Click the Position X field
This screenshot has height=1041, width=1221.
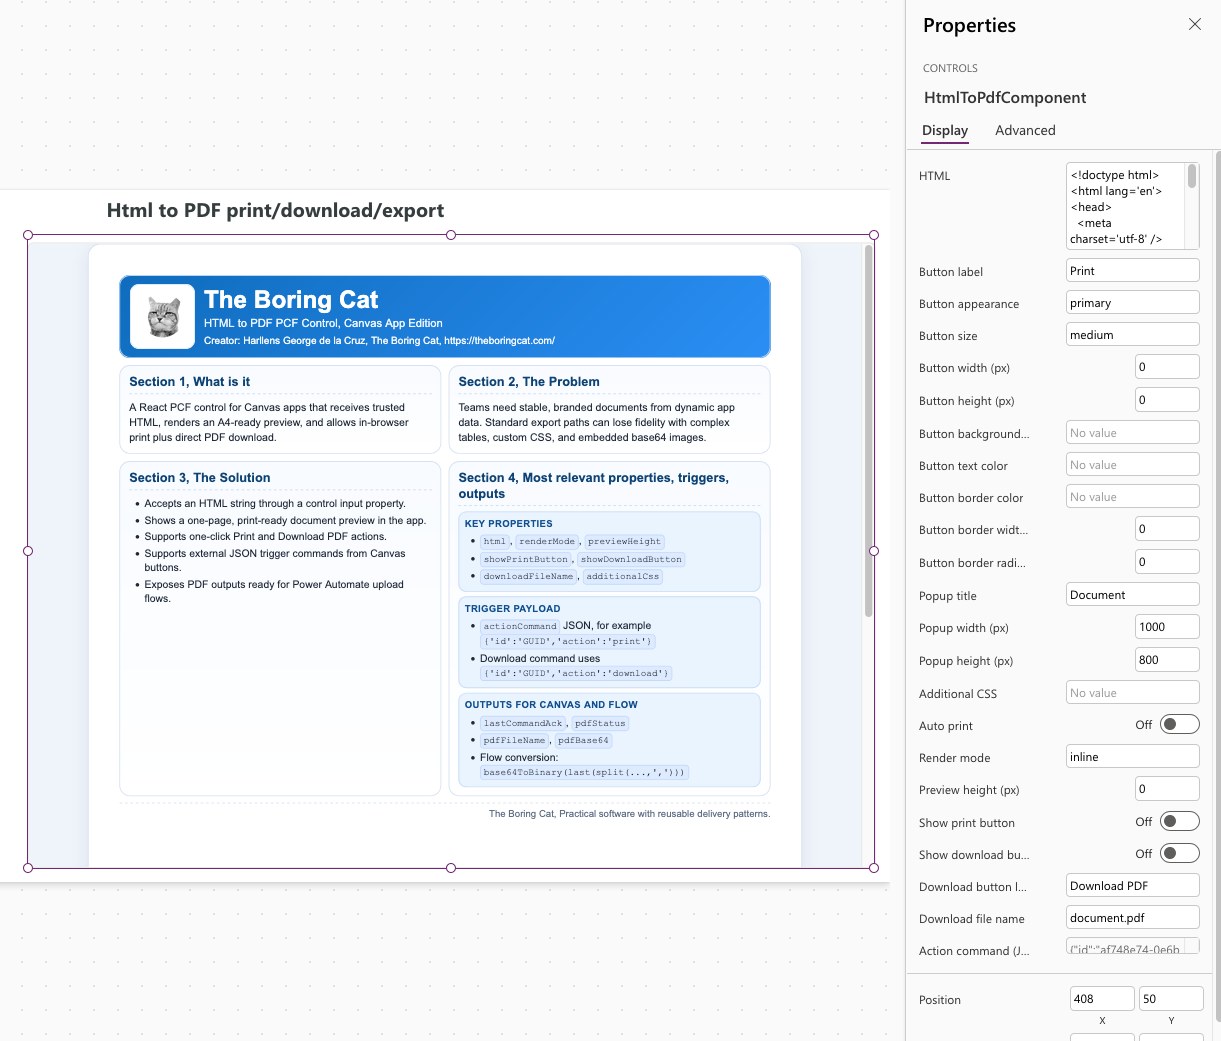1102,998
